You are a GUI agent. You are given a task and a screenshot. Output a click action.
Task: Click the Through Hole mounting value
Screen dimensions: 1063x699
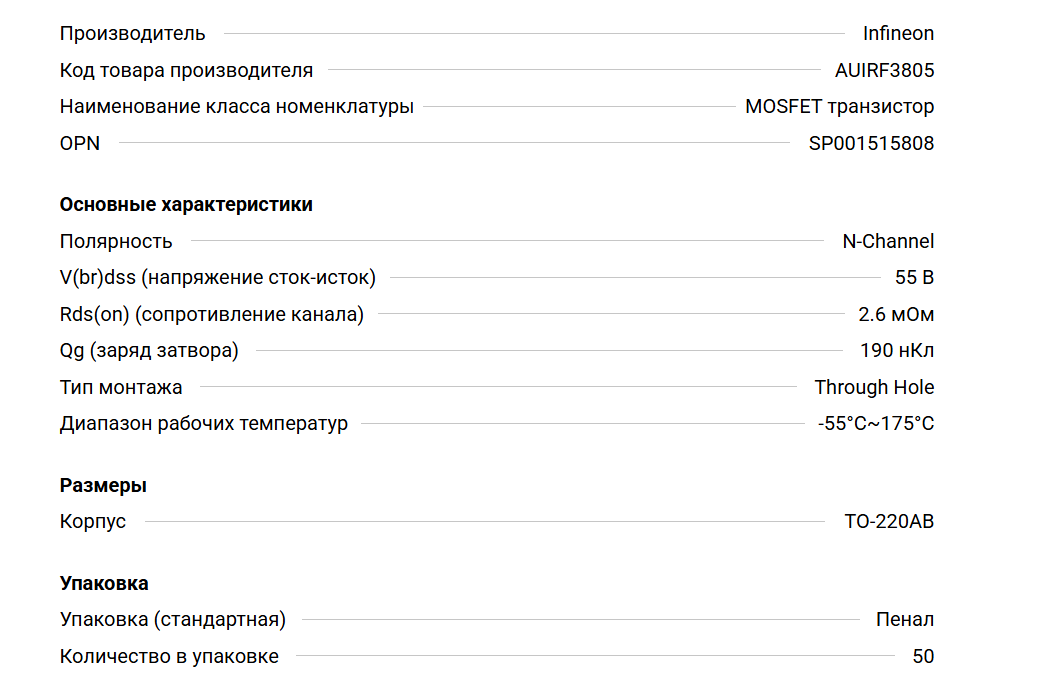[x=874, y=387]
